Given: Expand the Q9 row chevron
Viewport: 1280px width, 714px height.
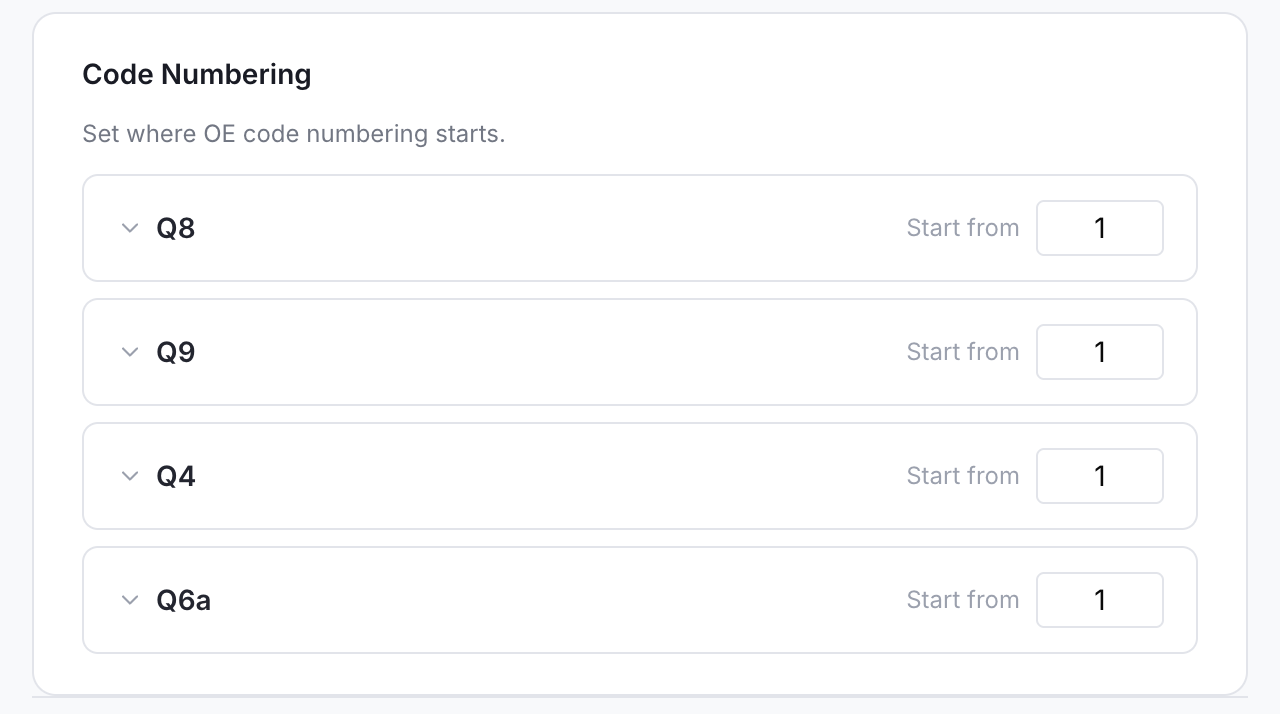Looking at the screenshot, I should click(x=129, y=352).
